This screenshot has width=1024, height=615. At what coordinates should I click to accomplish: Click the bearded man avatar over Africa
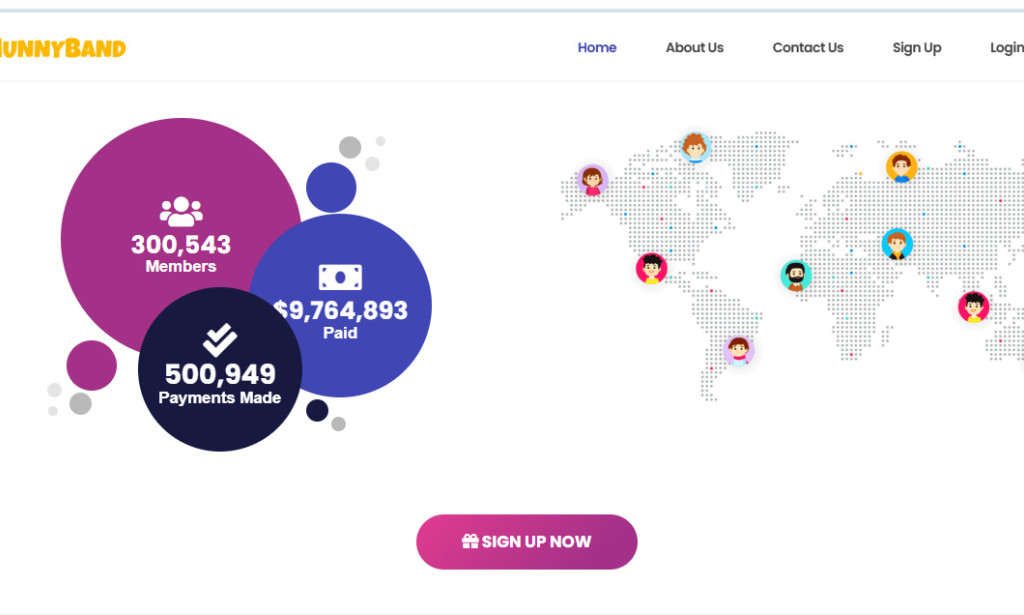pos(795,273)
